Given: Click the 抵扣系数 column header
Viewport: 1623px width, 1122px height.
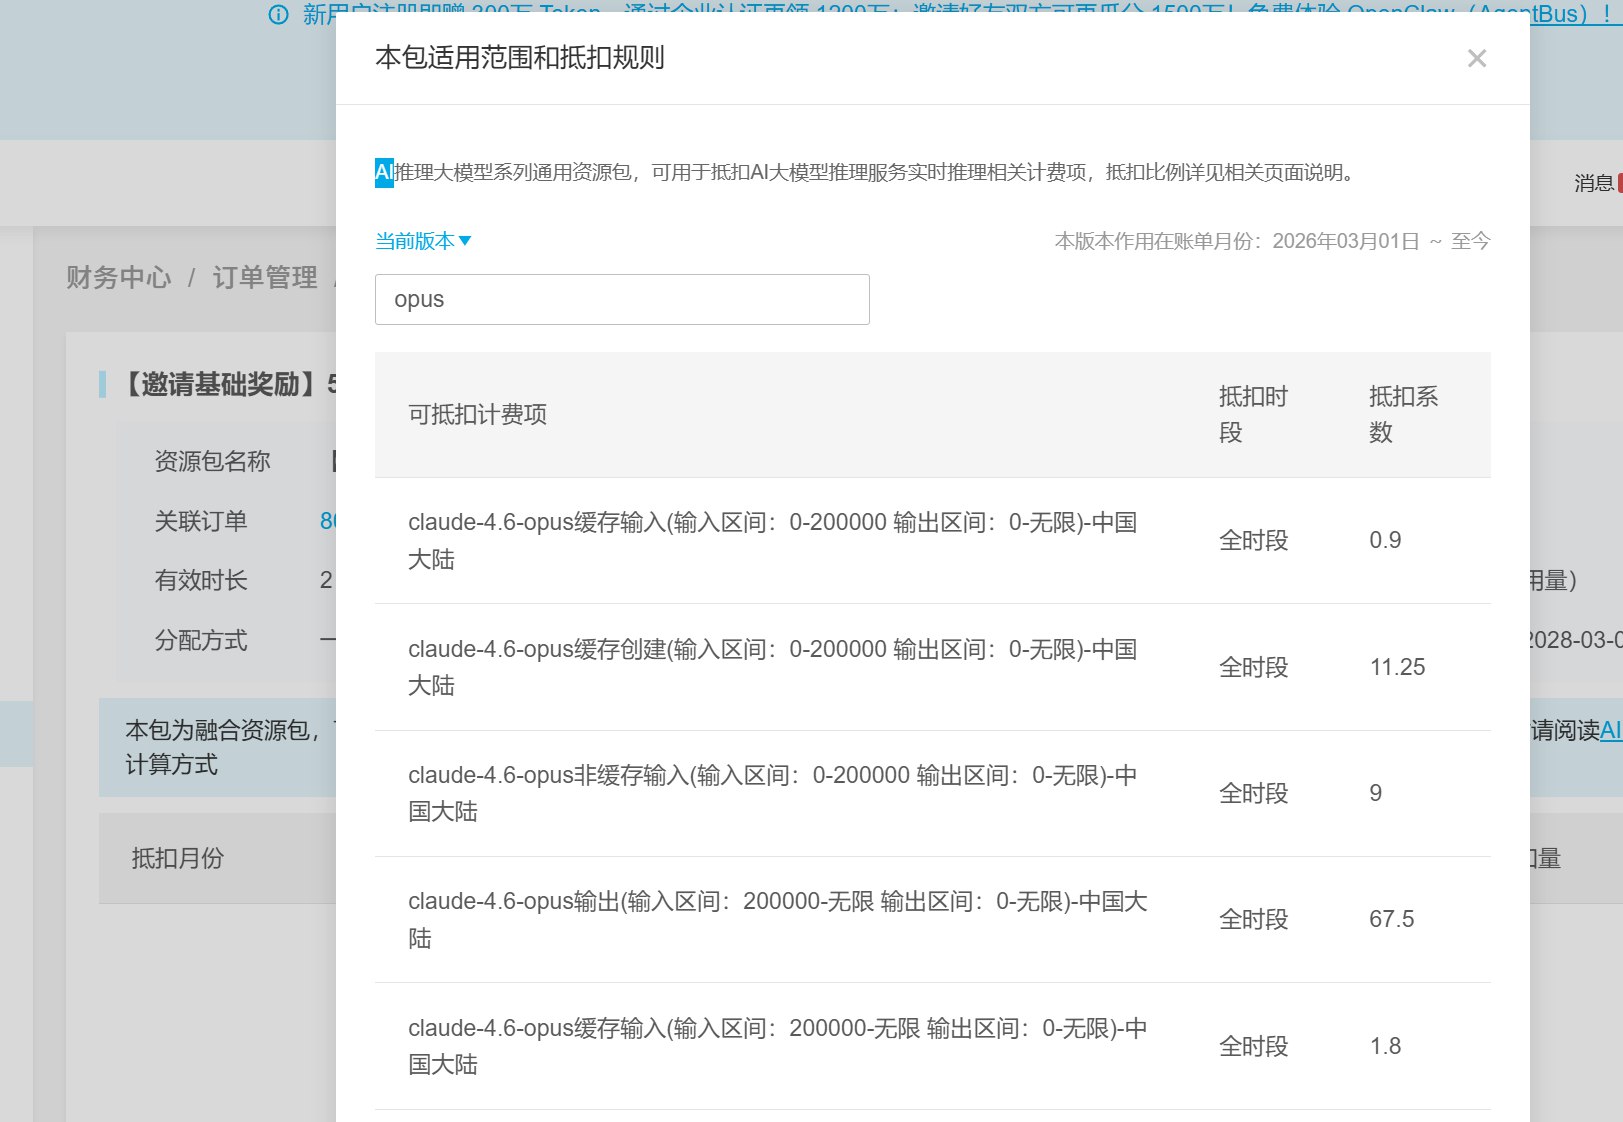Looking at the screenshot, I should click(x=1403, y=415).
